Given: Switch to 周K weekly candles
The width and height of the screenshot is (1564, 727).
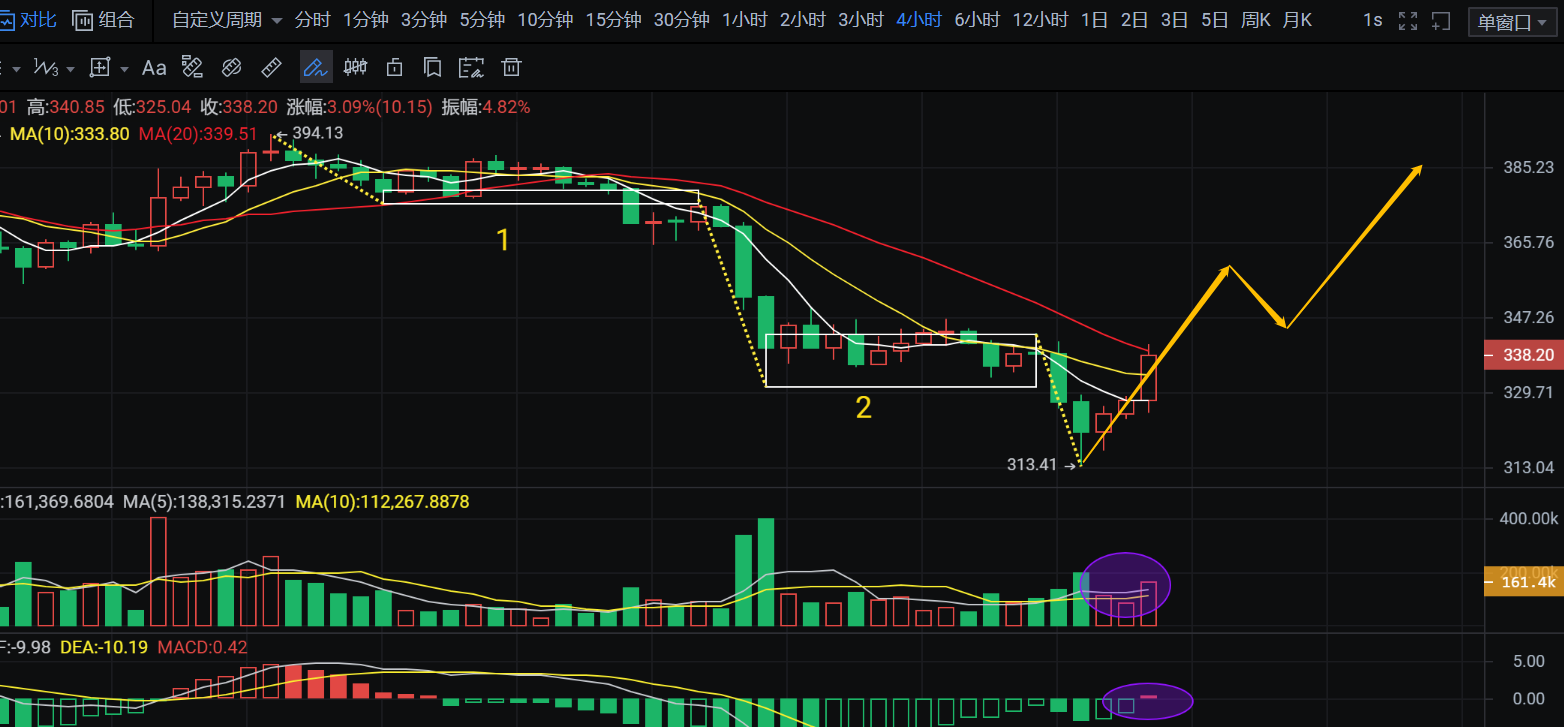Looking at the screenshot, I should [x=1255, y=20].
